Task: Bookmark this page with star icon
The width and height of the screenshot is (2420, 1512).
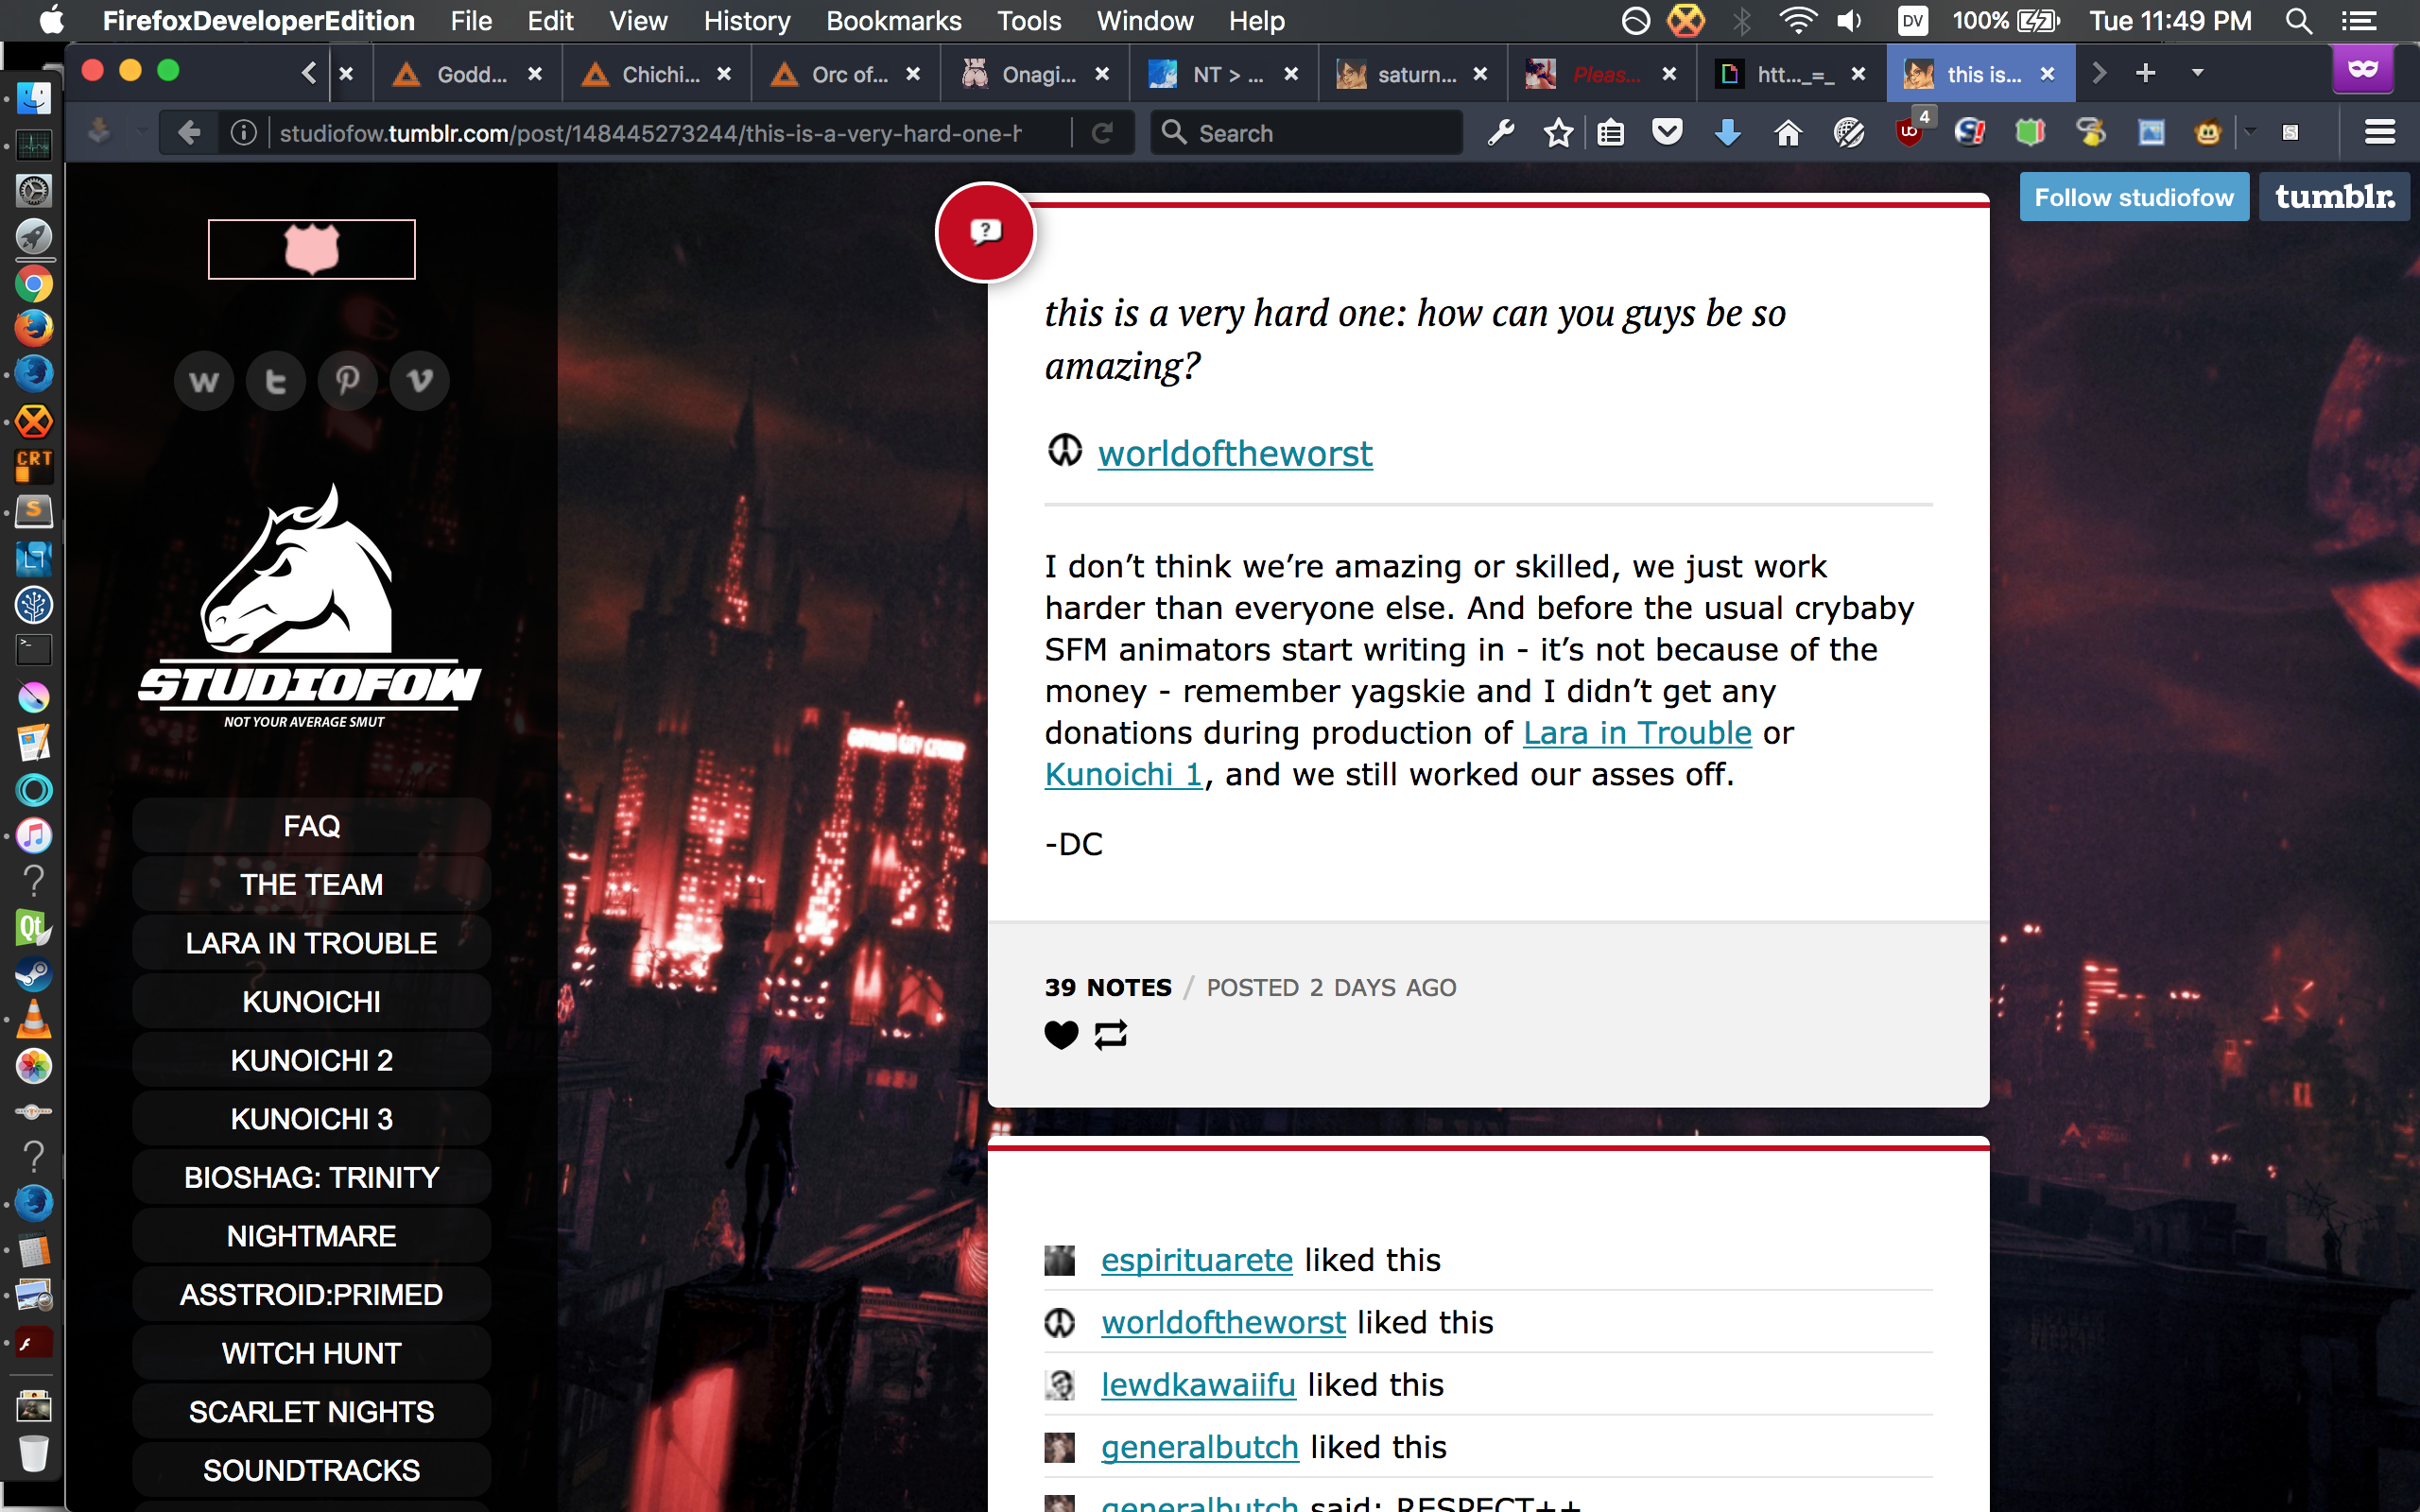Action: 1558,133
